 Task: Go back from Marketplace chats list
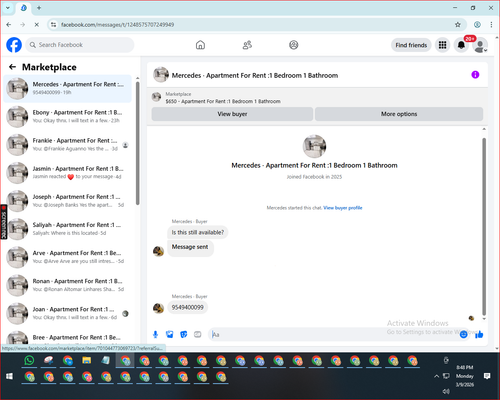click(12, 67)
